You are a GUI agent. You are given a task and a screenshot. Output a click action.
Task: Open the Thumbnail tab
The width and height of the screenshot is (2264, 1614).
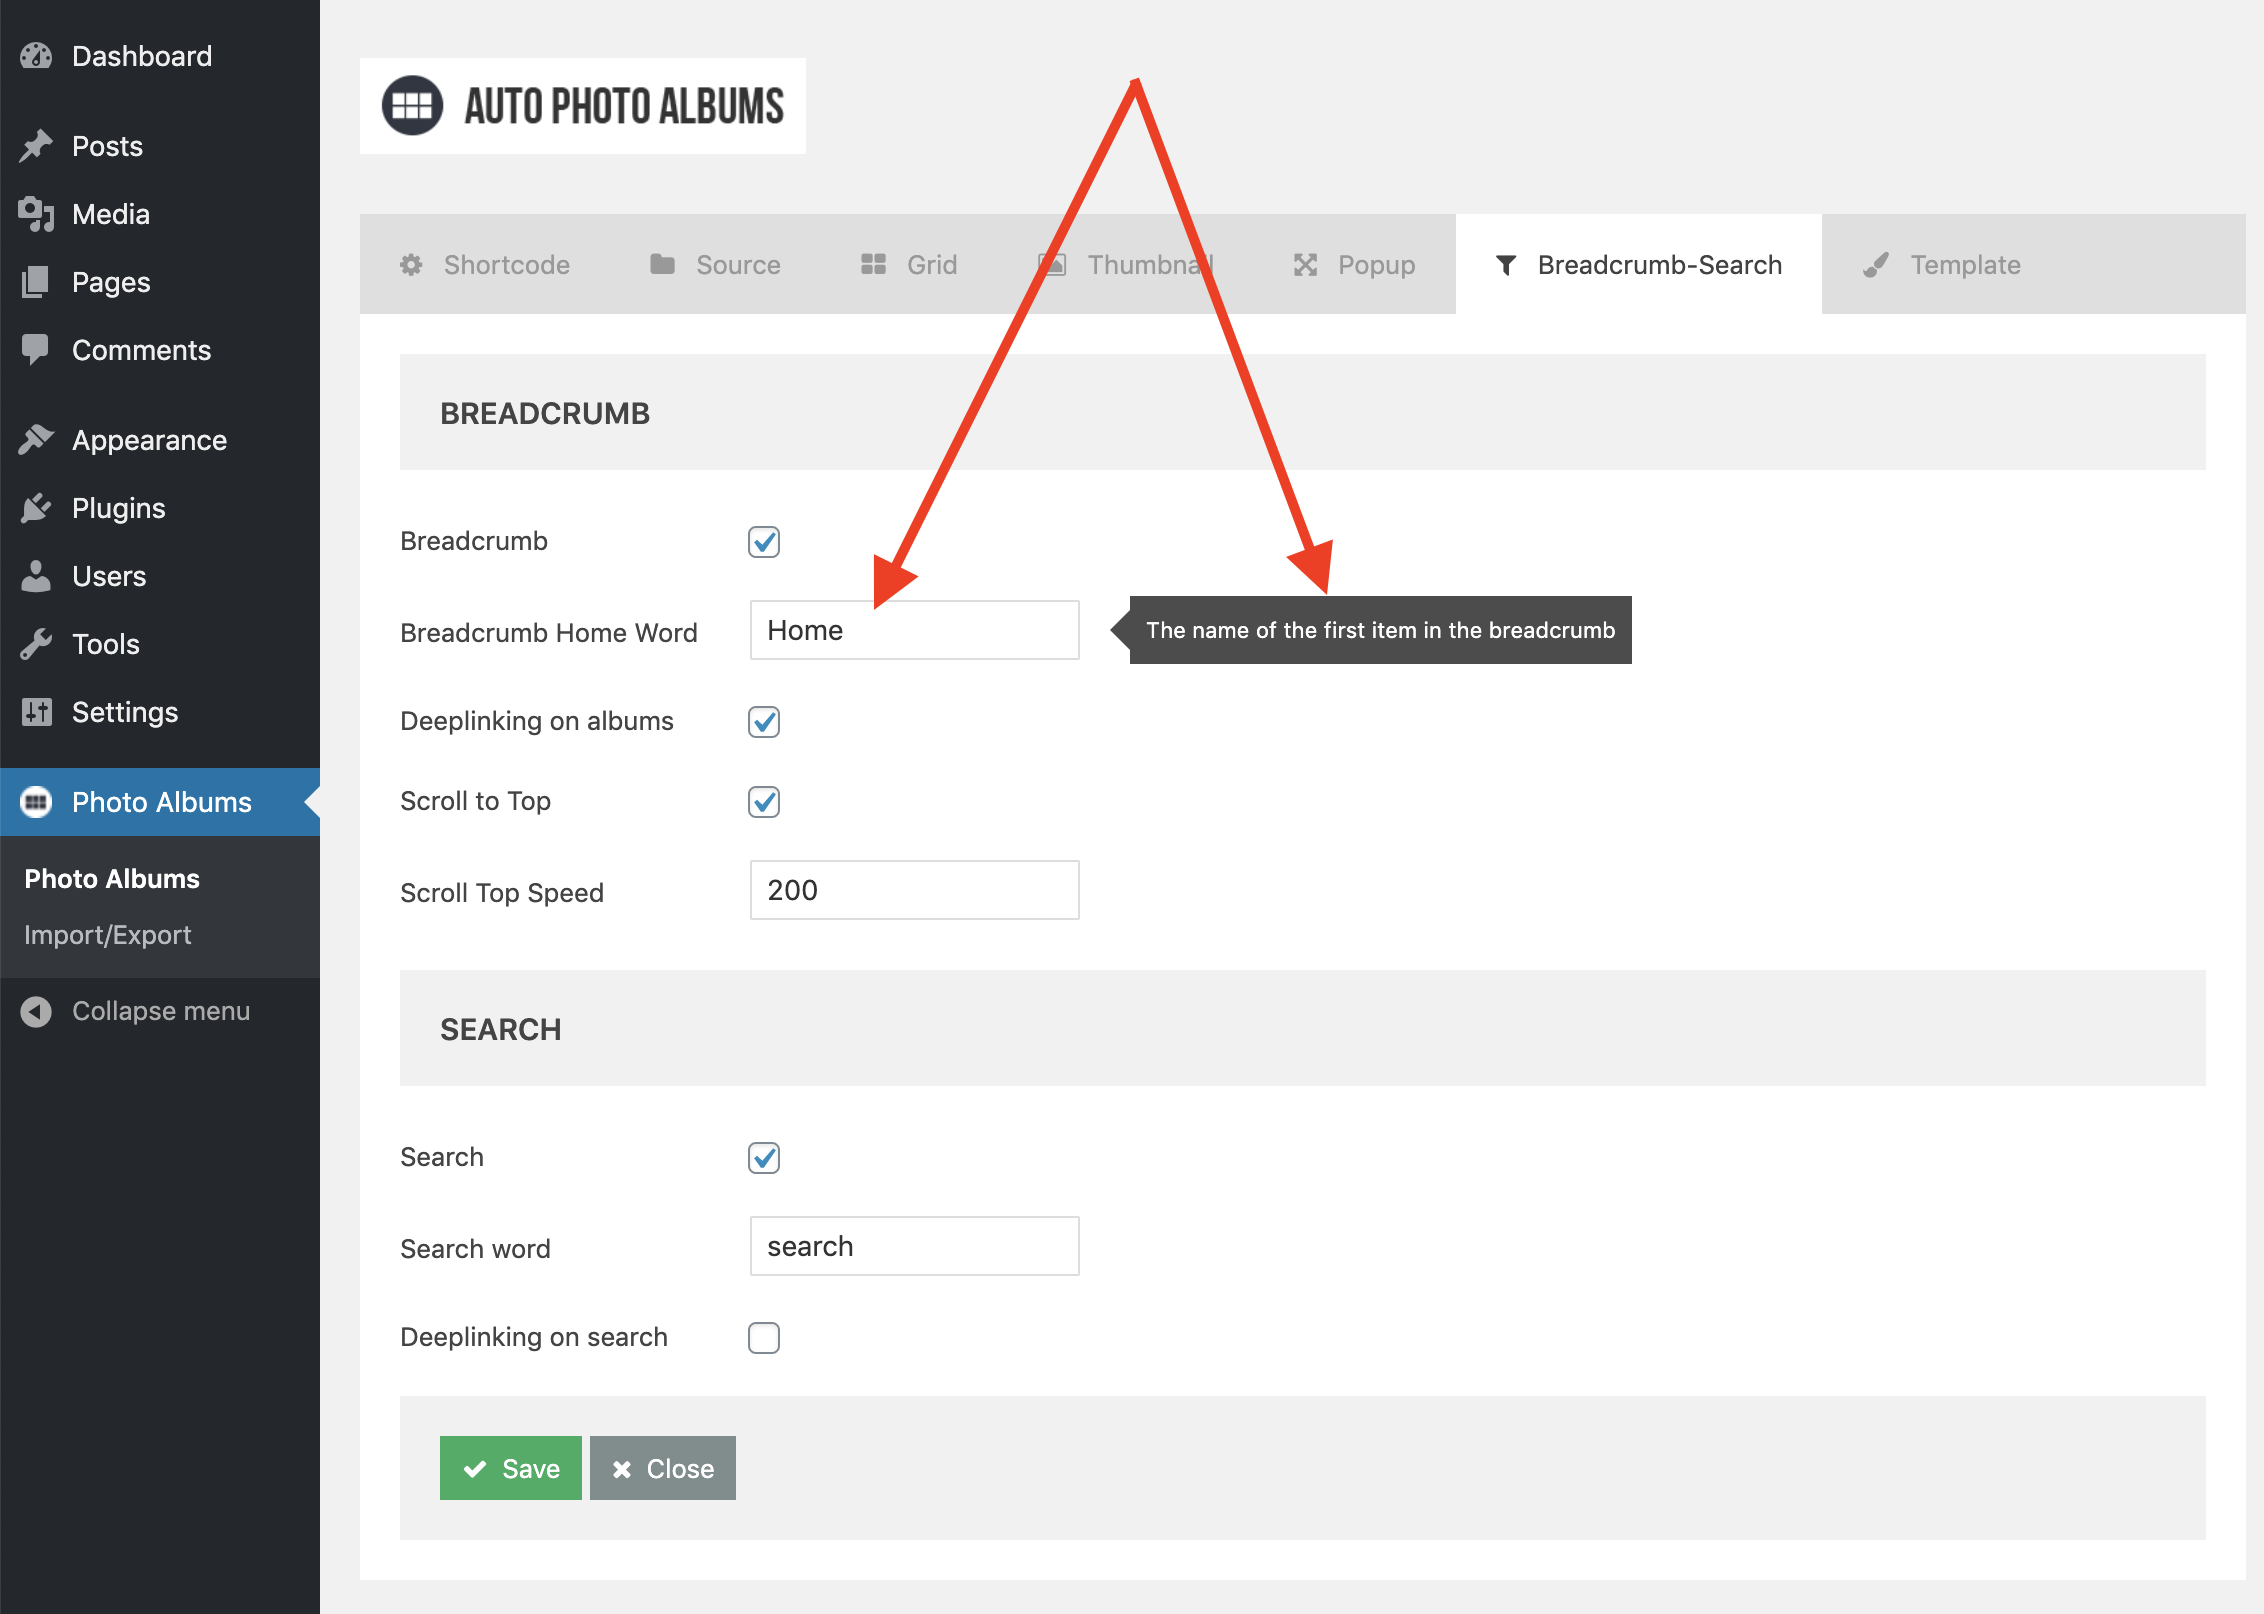1125,265
